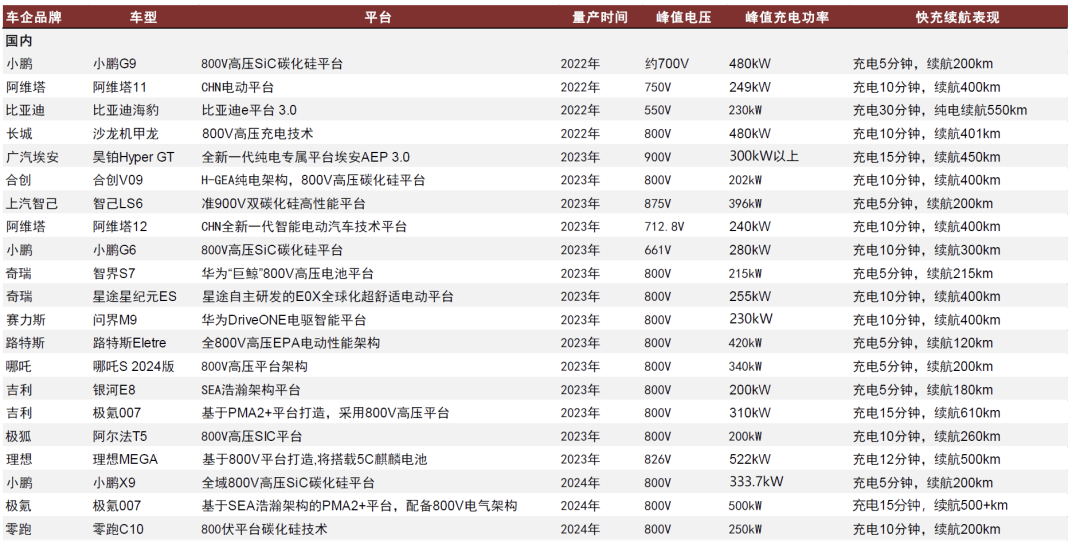
Task: Click the 峰值充电功率 column header
Action: tap(787, 17)
